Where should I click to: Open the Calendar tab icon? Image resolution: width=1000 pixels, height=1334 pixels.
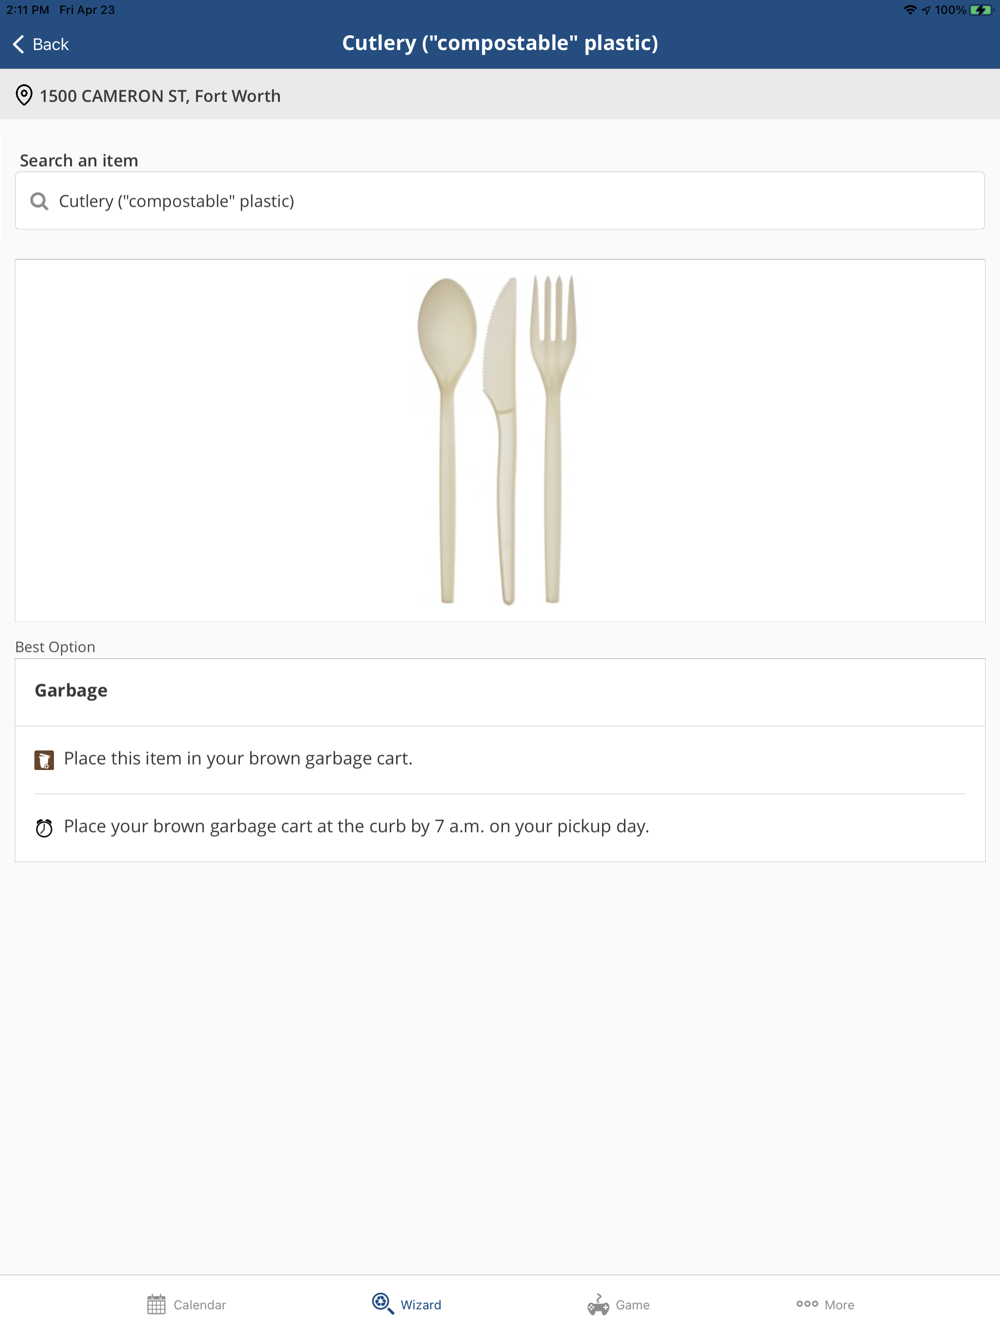pos(156,1304)
